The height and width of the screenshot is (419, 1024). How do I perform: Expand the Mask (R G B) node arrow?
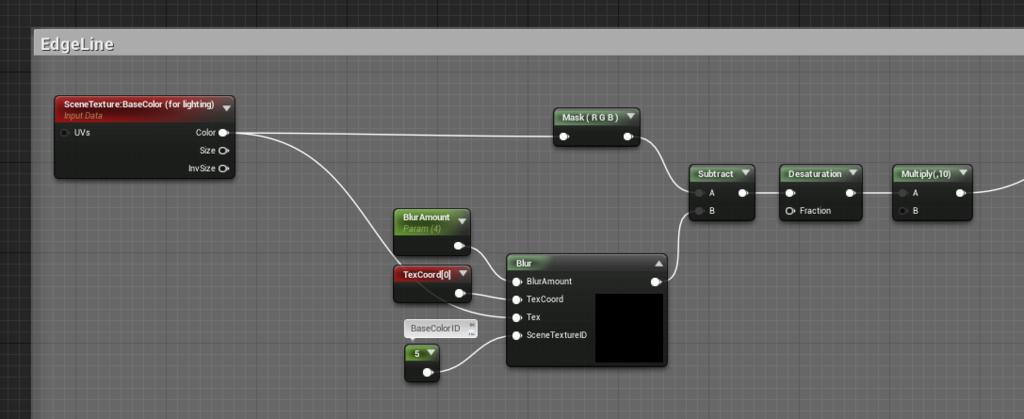(630, 117)
